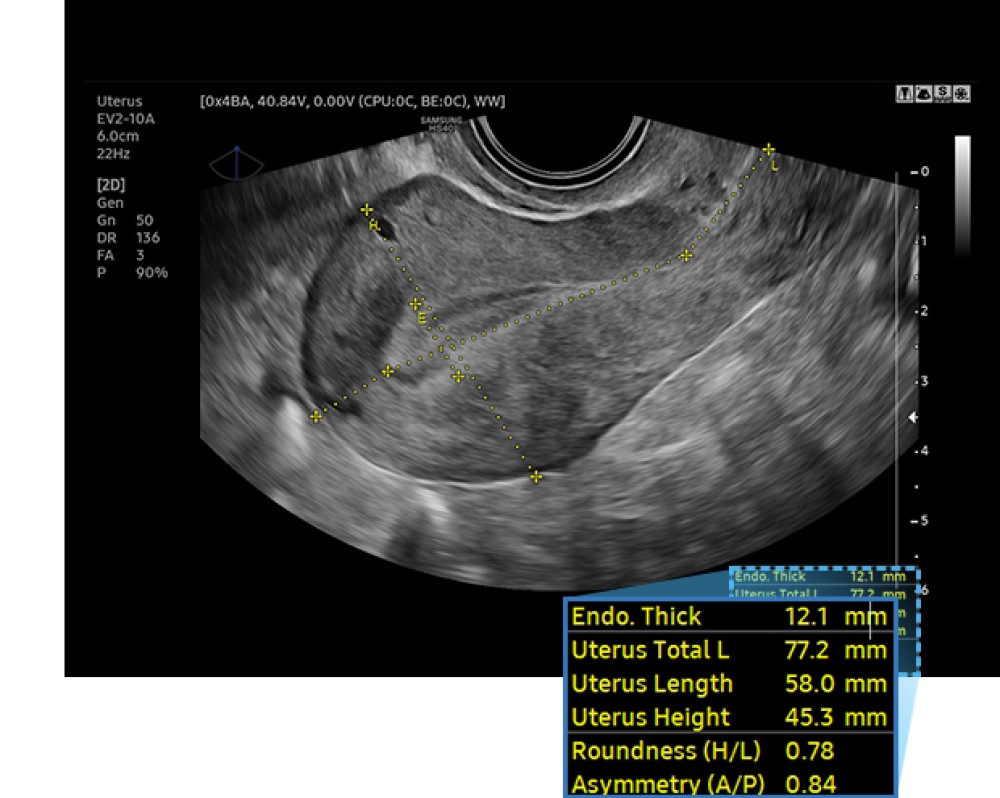This screenshot has width=1000, height=798.
Task: Select the [2D] mode label
Action: (x=111, y=185)
